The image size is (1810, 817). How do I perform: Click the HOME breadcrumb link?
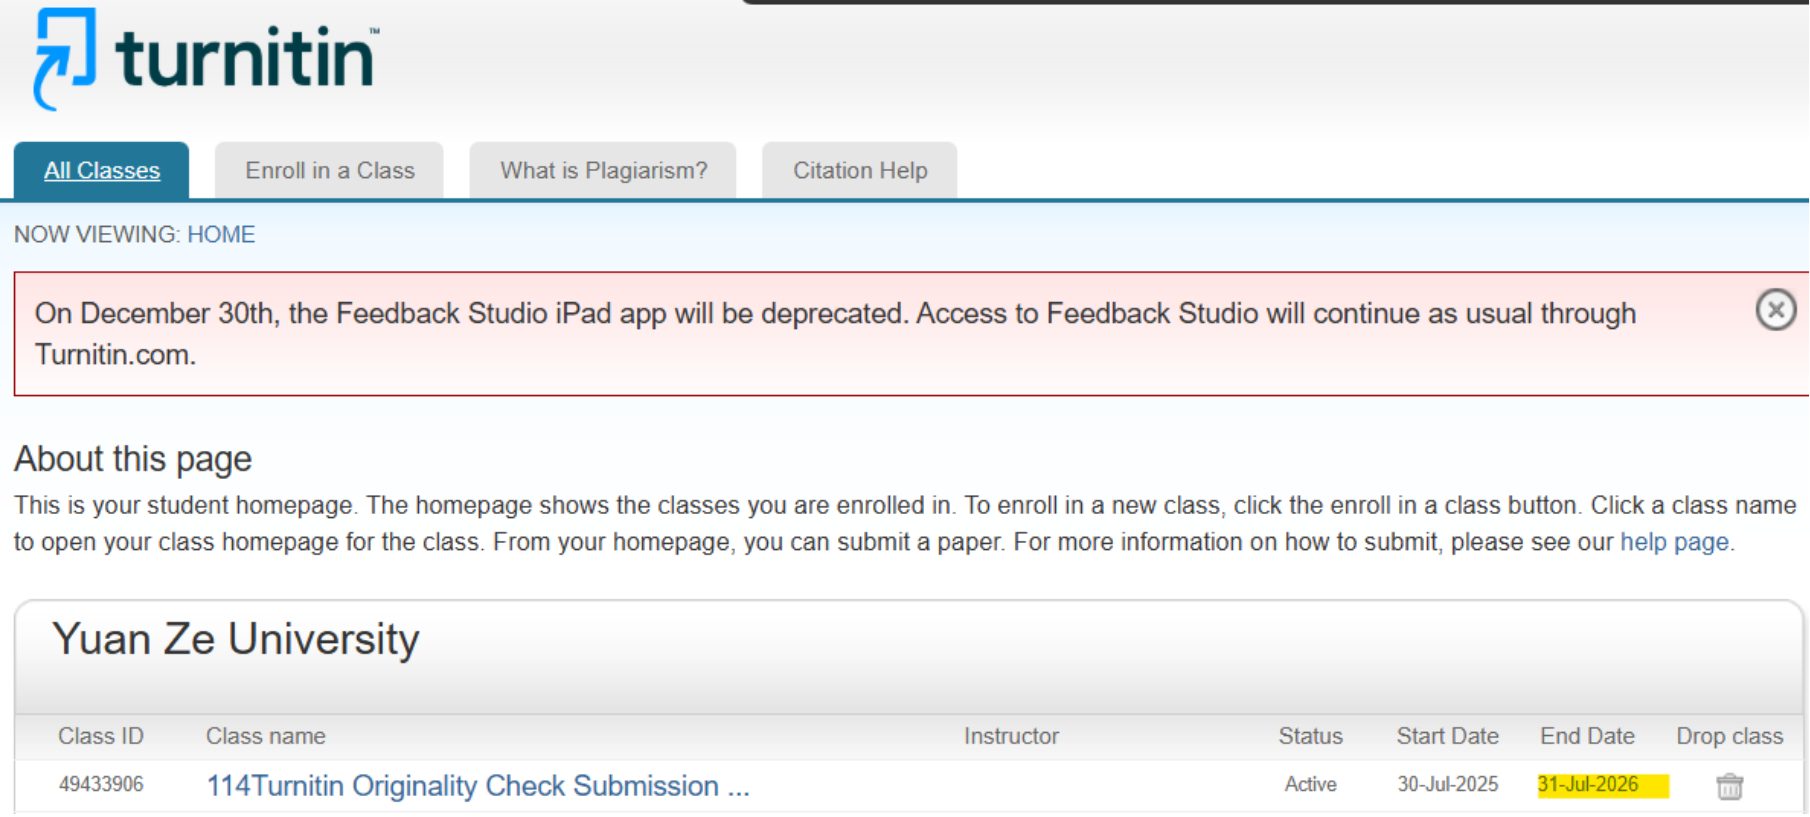point(221,235)
